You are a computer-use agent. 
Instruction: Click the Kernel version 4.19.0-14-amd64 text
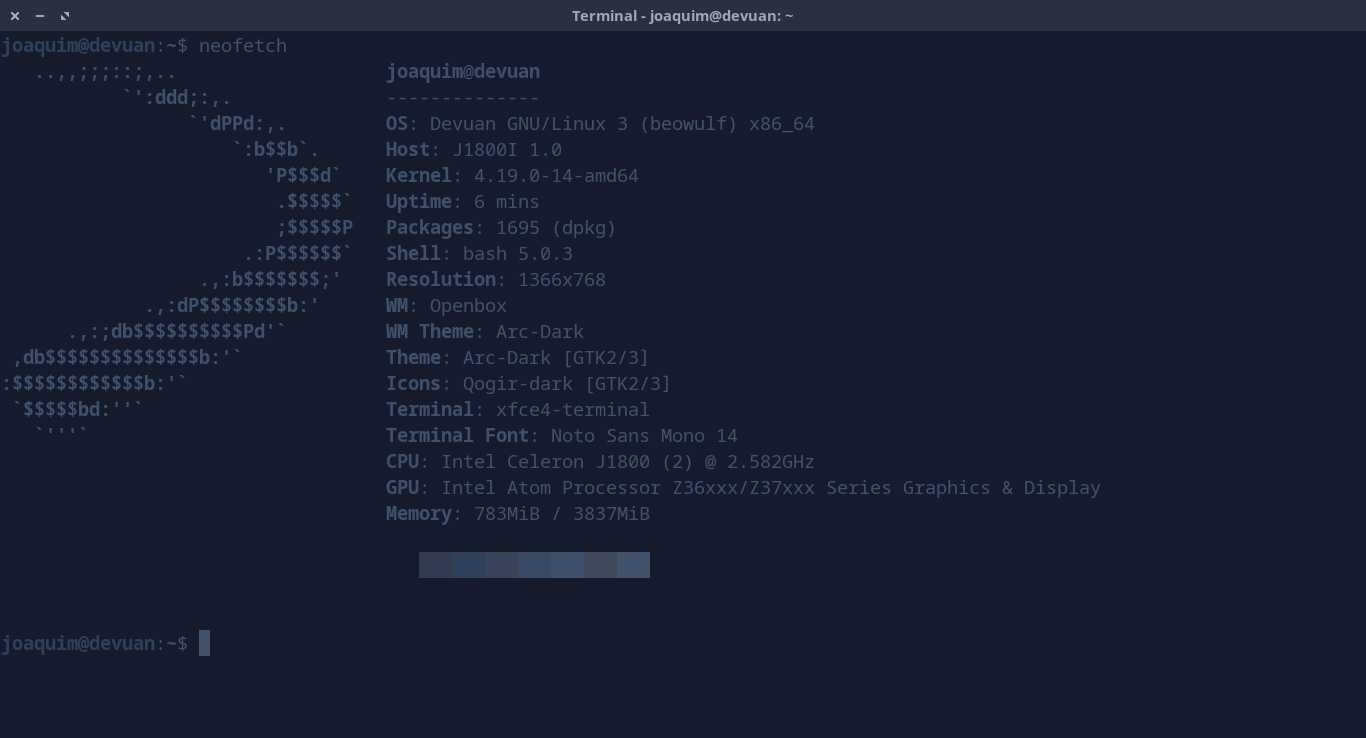(x=556, y=176)
